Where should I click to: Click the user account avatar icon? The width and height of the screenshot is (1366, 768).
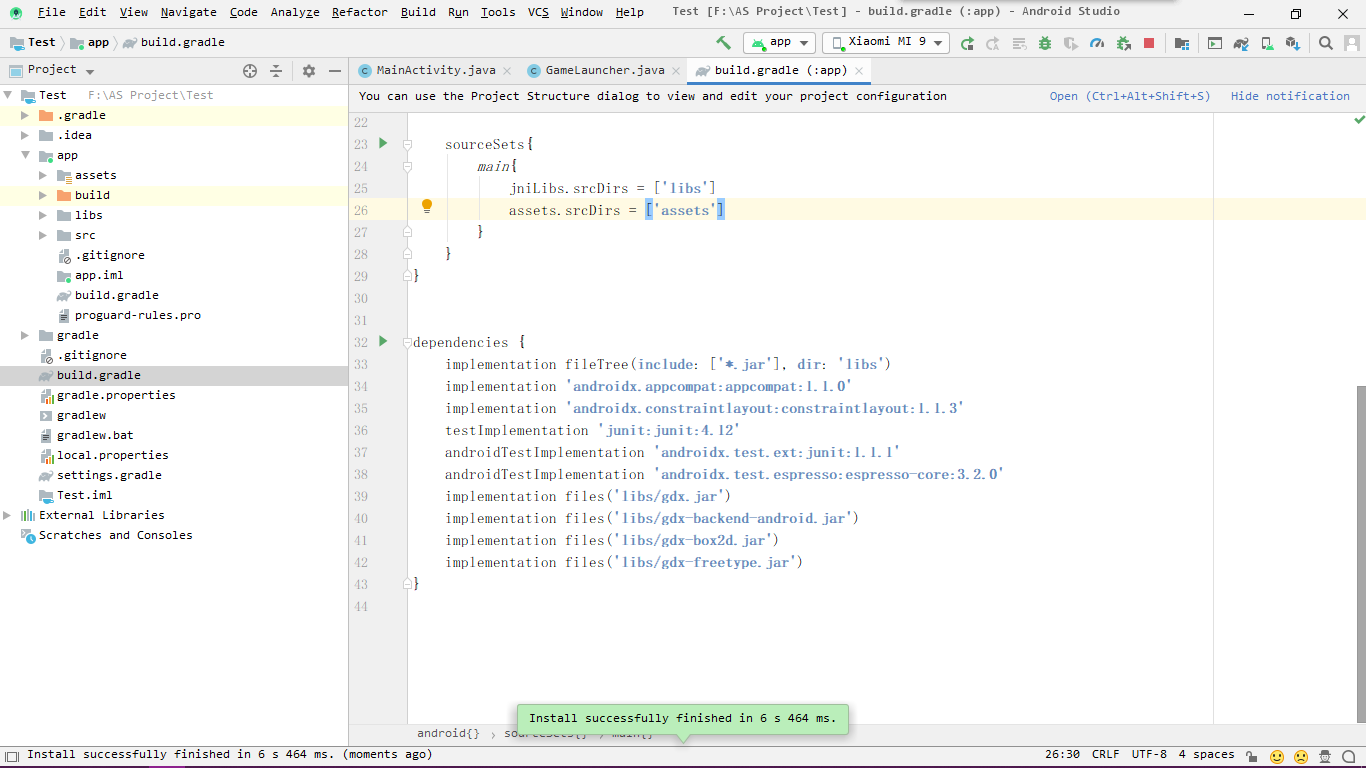pos(1351,43)
